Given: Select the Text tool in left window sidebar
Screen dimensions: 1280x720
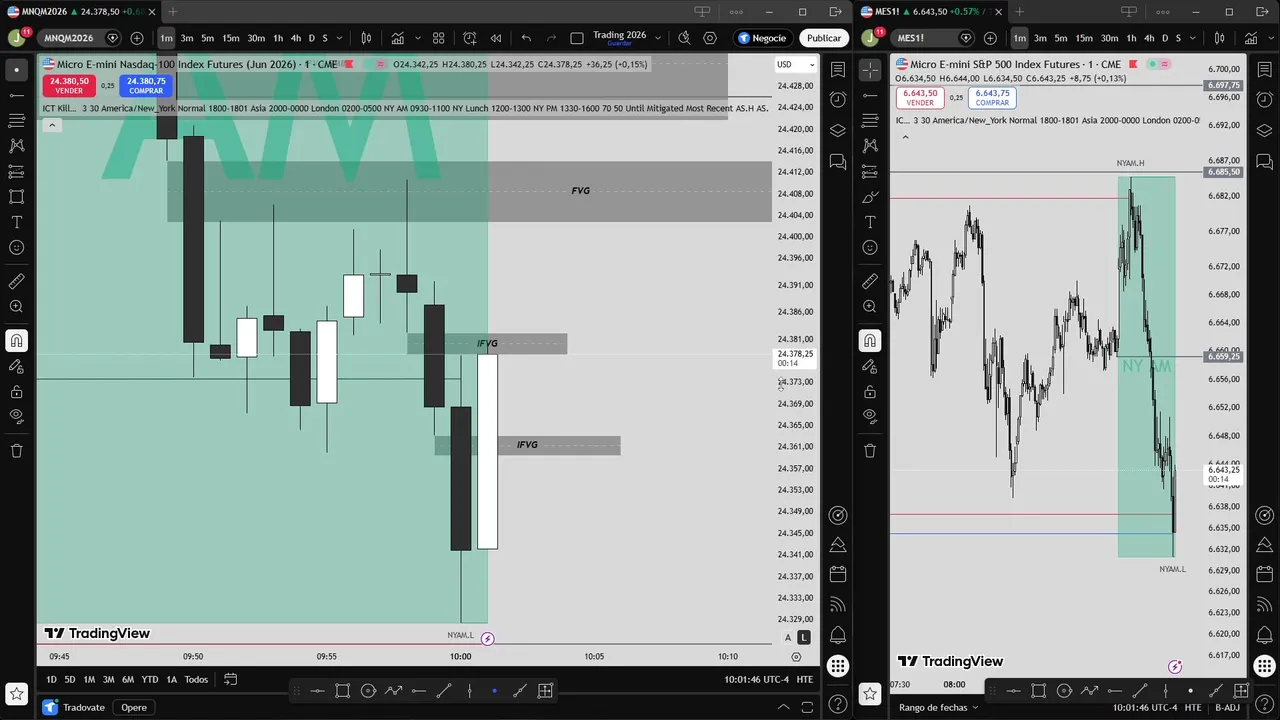Looking at the screenshot, I should coord(16,222).
